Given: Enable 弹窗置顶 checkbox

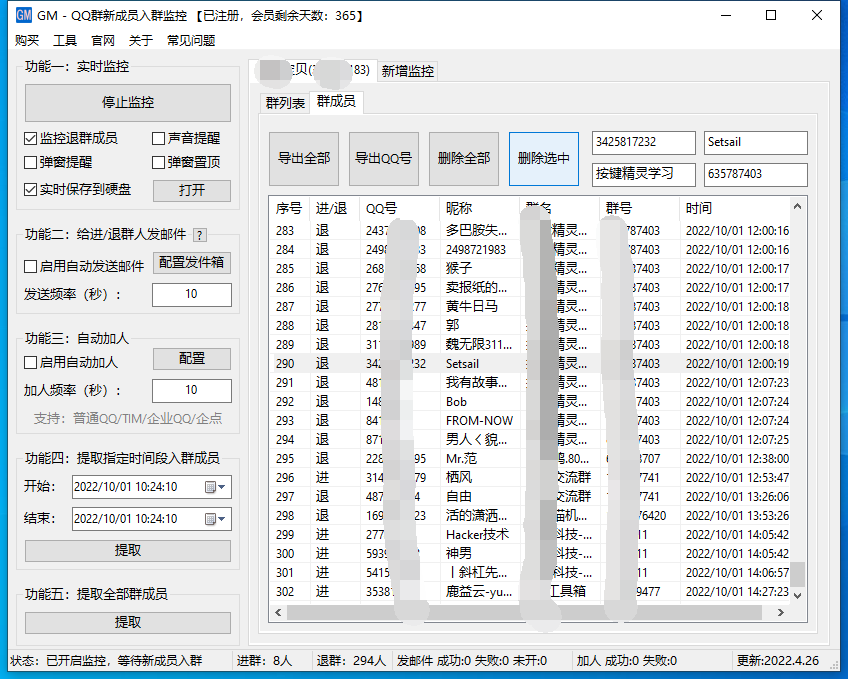Looking at the screenshot, I should (158, 162).
